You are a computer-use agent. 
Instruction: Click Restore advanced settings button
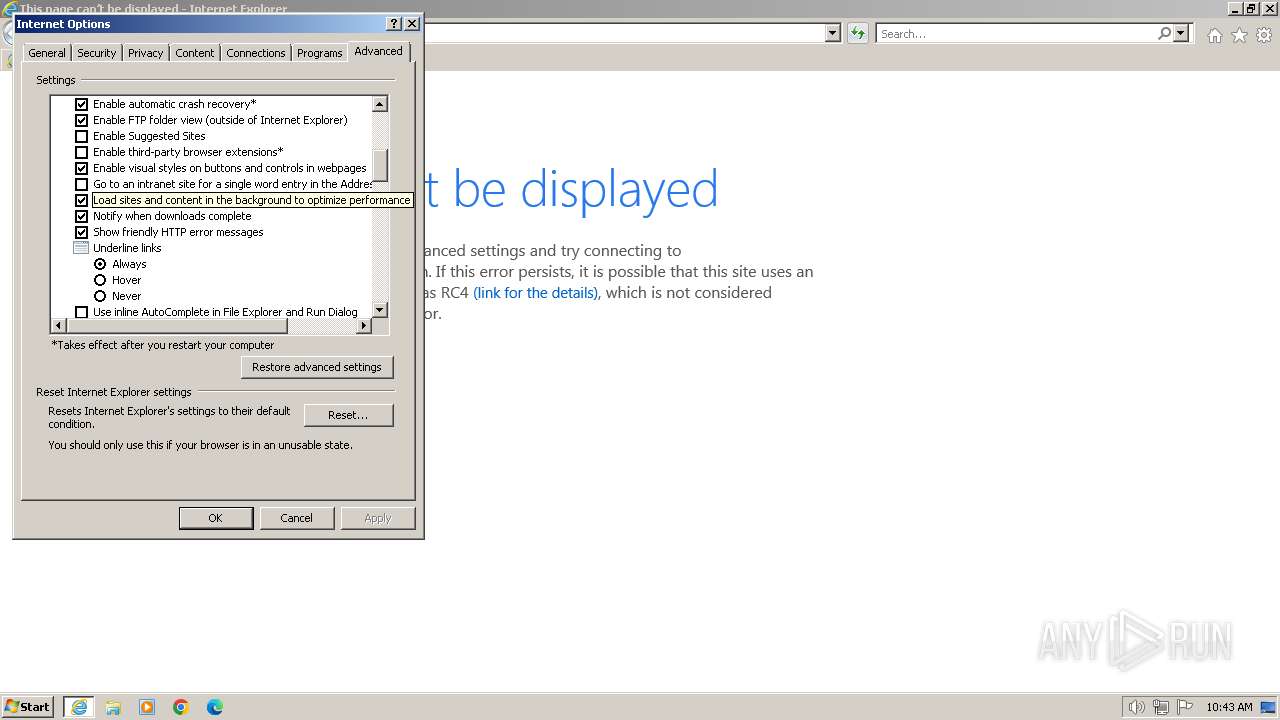coord(317,367)
